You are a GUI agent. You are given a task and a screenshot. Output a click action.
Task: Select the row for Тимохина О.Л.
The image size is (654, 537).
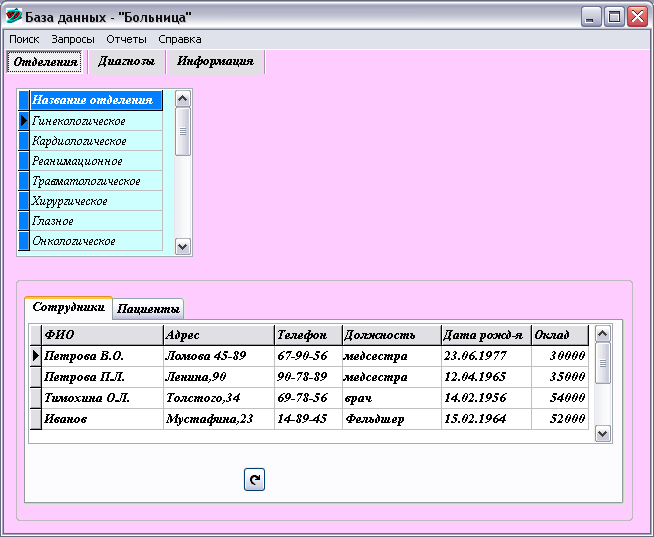pyautogui.click(x=101, y=398)
